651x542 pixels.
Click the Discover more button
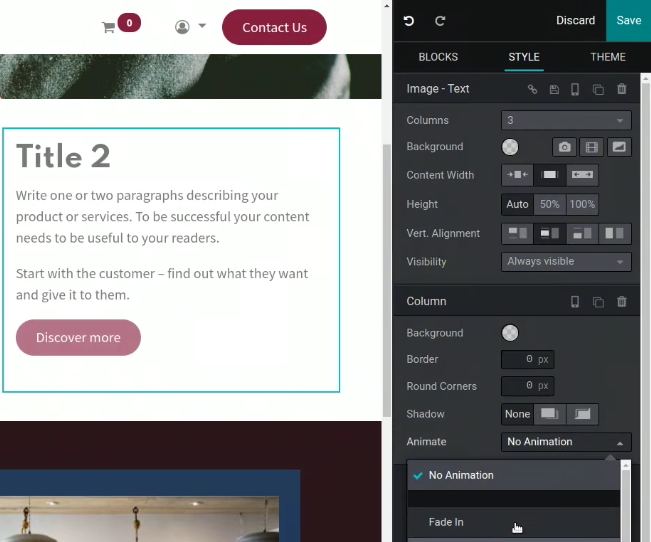click(x=78, y=337)
